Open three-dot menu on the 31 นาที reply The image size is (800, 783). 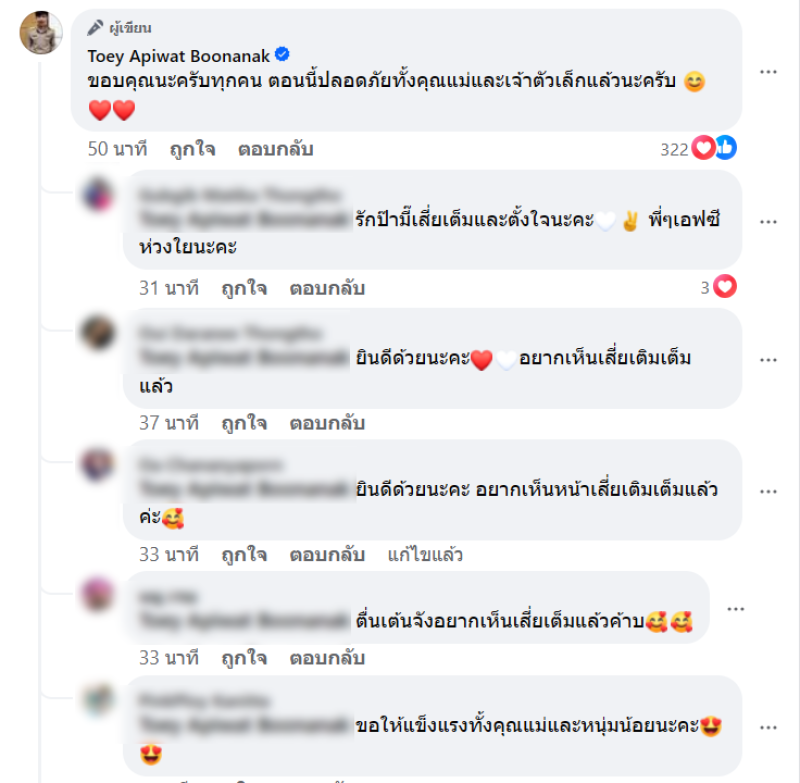768,221
